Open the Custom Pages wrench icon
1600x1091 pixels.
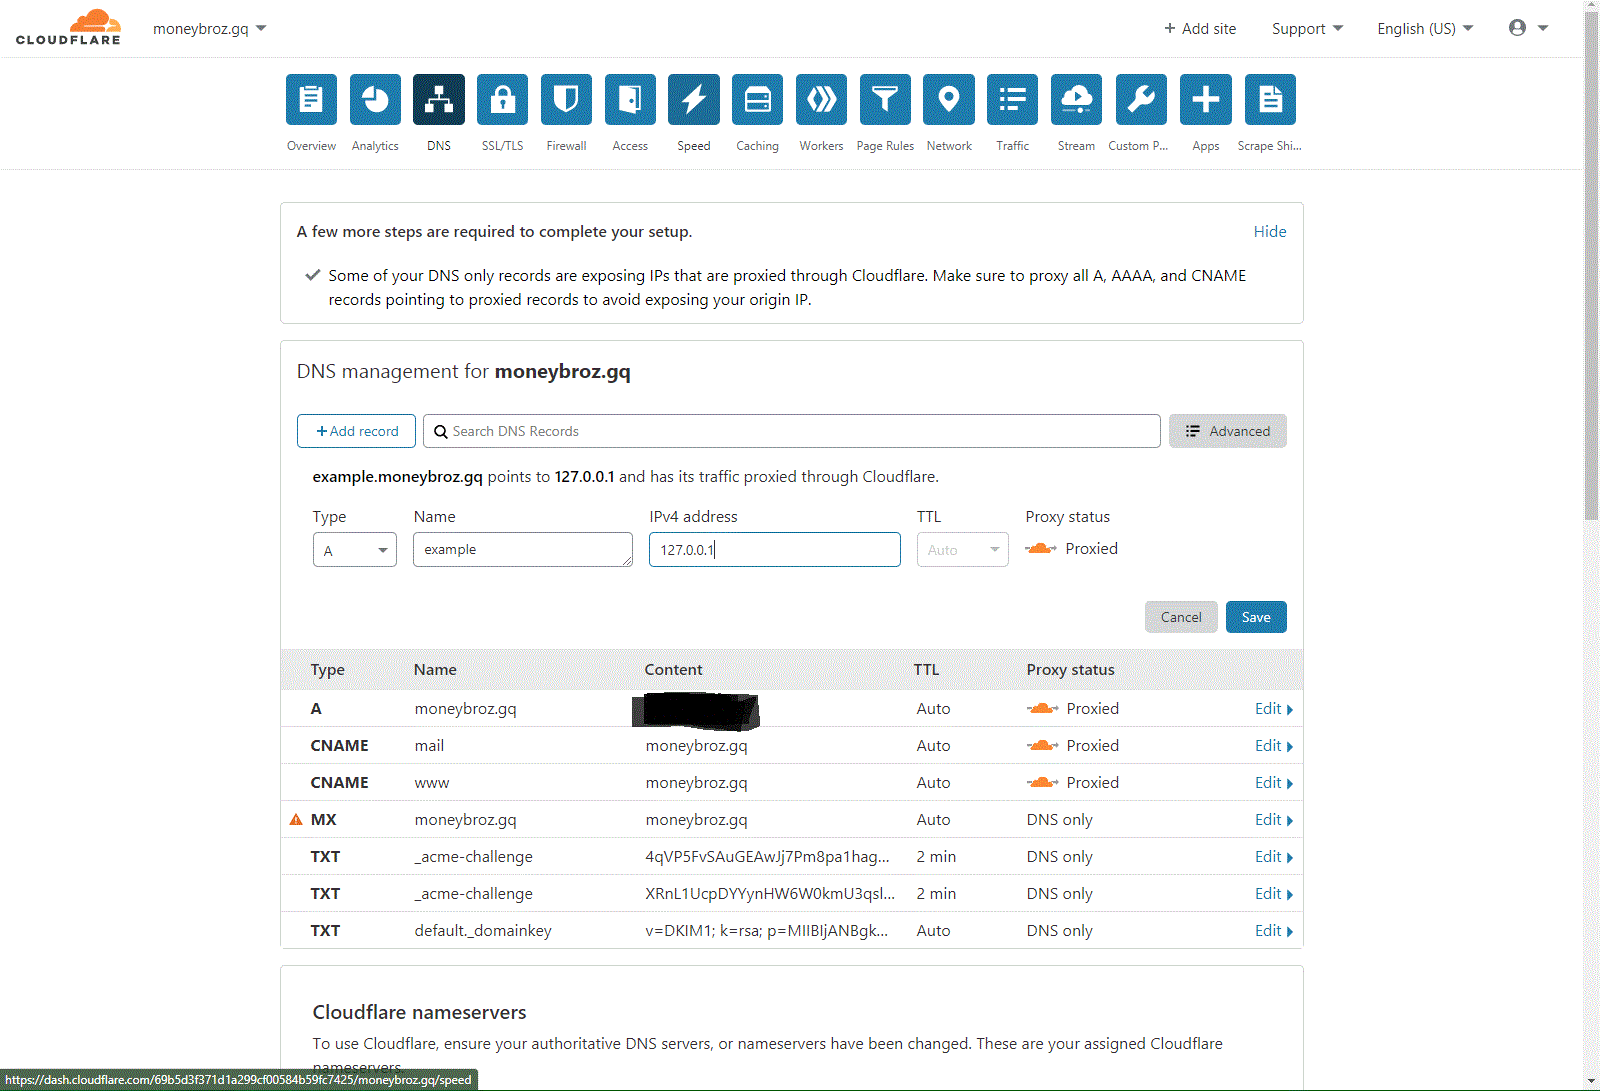tap(1141, 99)
